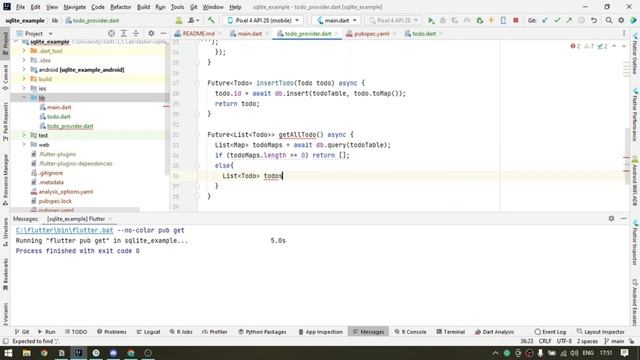Open the disabled Pixel 4 API 28 dropdown
640x360 pixels.
pyautogui.click(x=394, y=20)
